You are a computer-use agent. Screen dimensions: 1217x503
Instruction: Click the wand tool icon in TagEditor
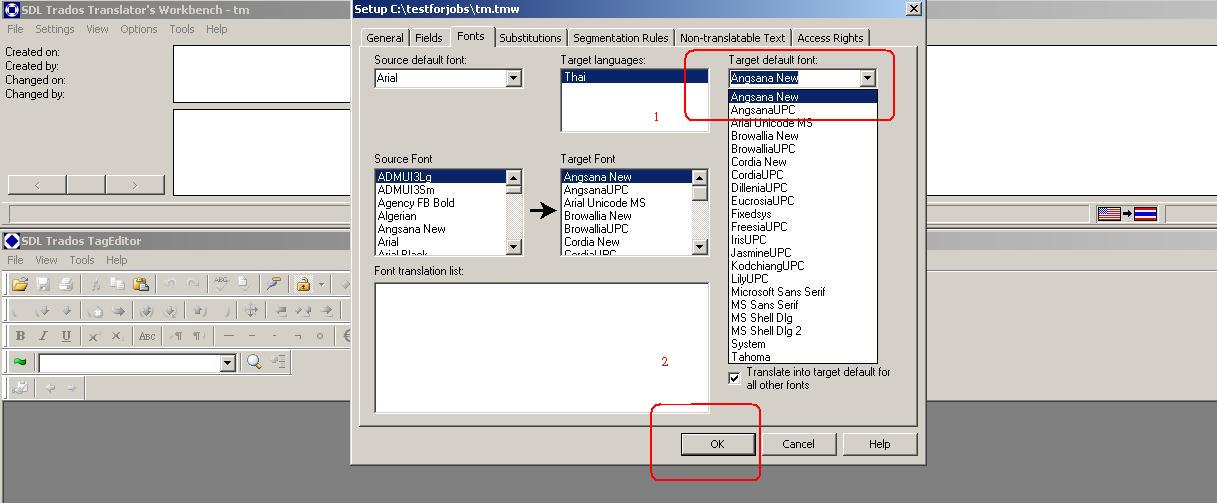[273, 285]
